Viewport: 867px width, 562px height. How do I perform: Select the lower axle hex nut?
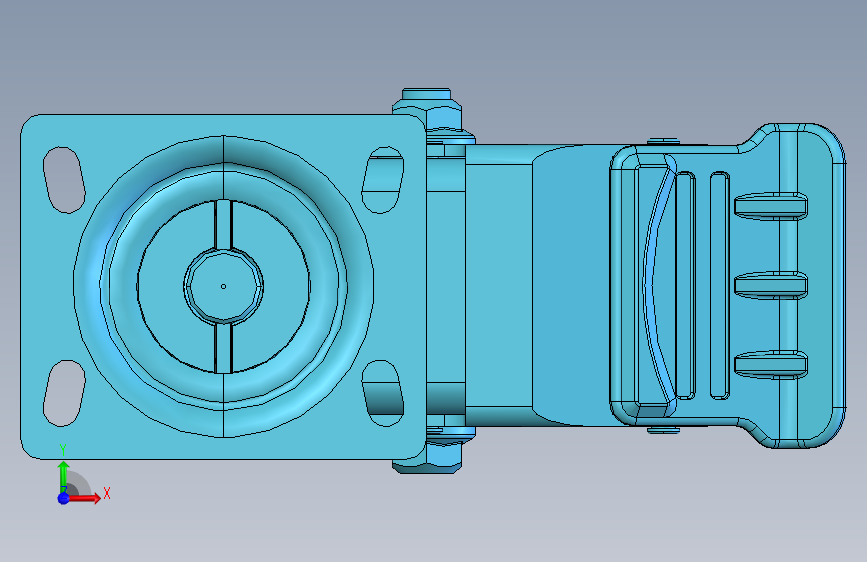point(427,459)
